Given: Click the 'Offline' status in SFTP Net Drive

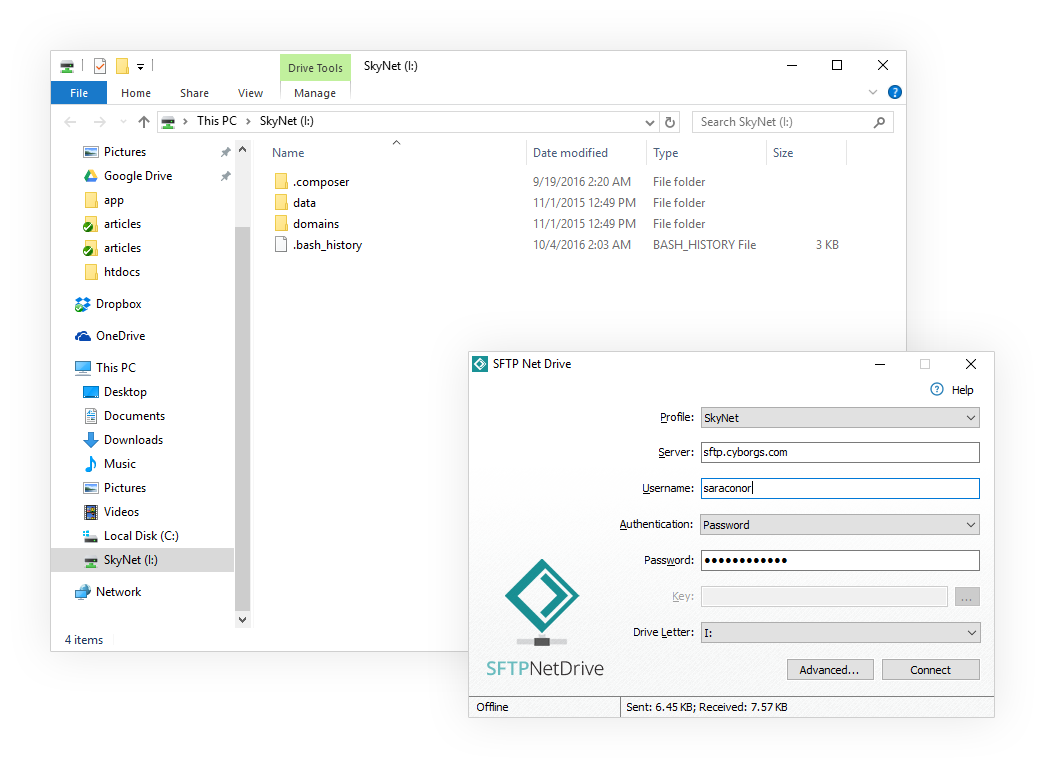Looking at the screenshot, I should click(493, 707).
